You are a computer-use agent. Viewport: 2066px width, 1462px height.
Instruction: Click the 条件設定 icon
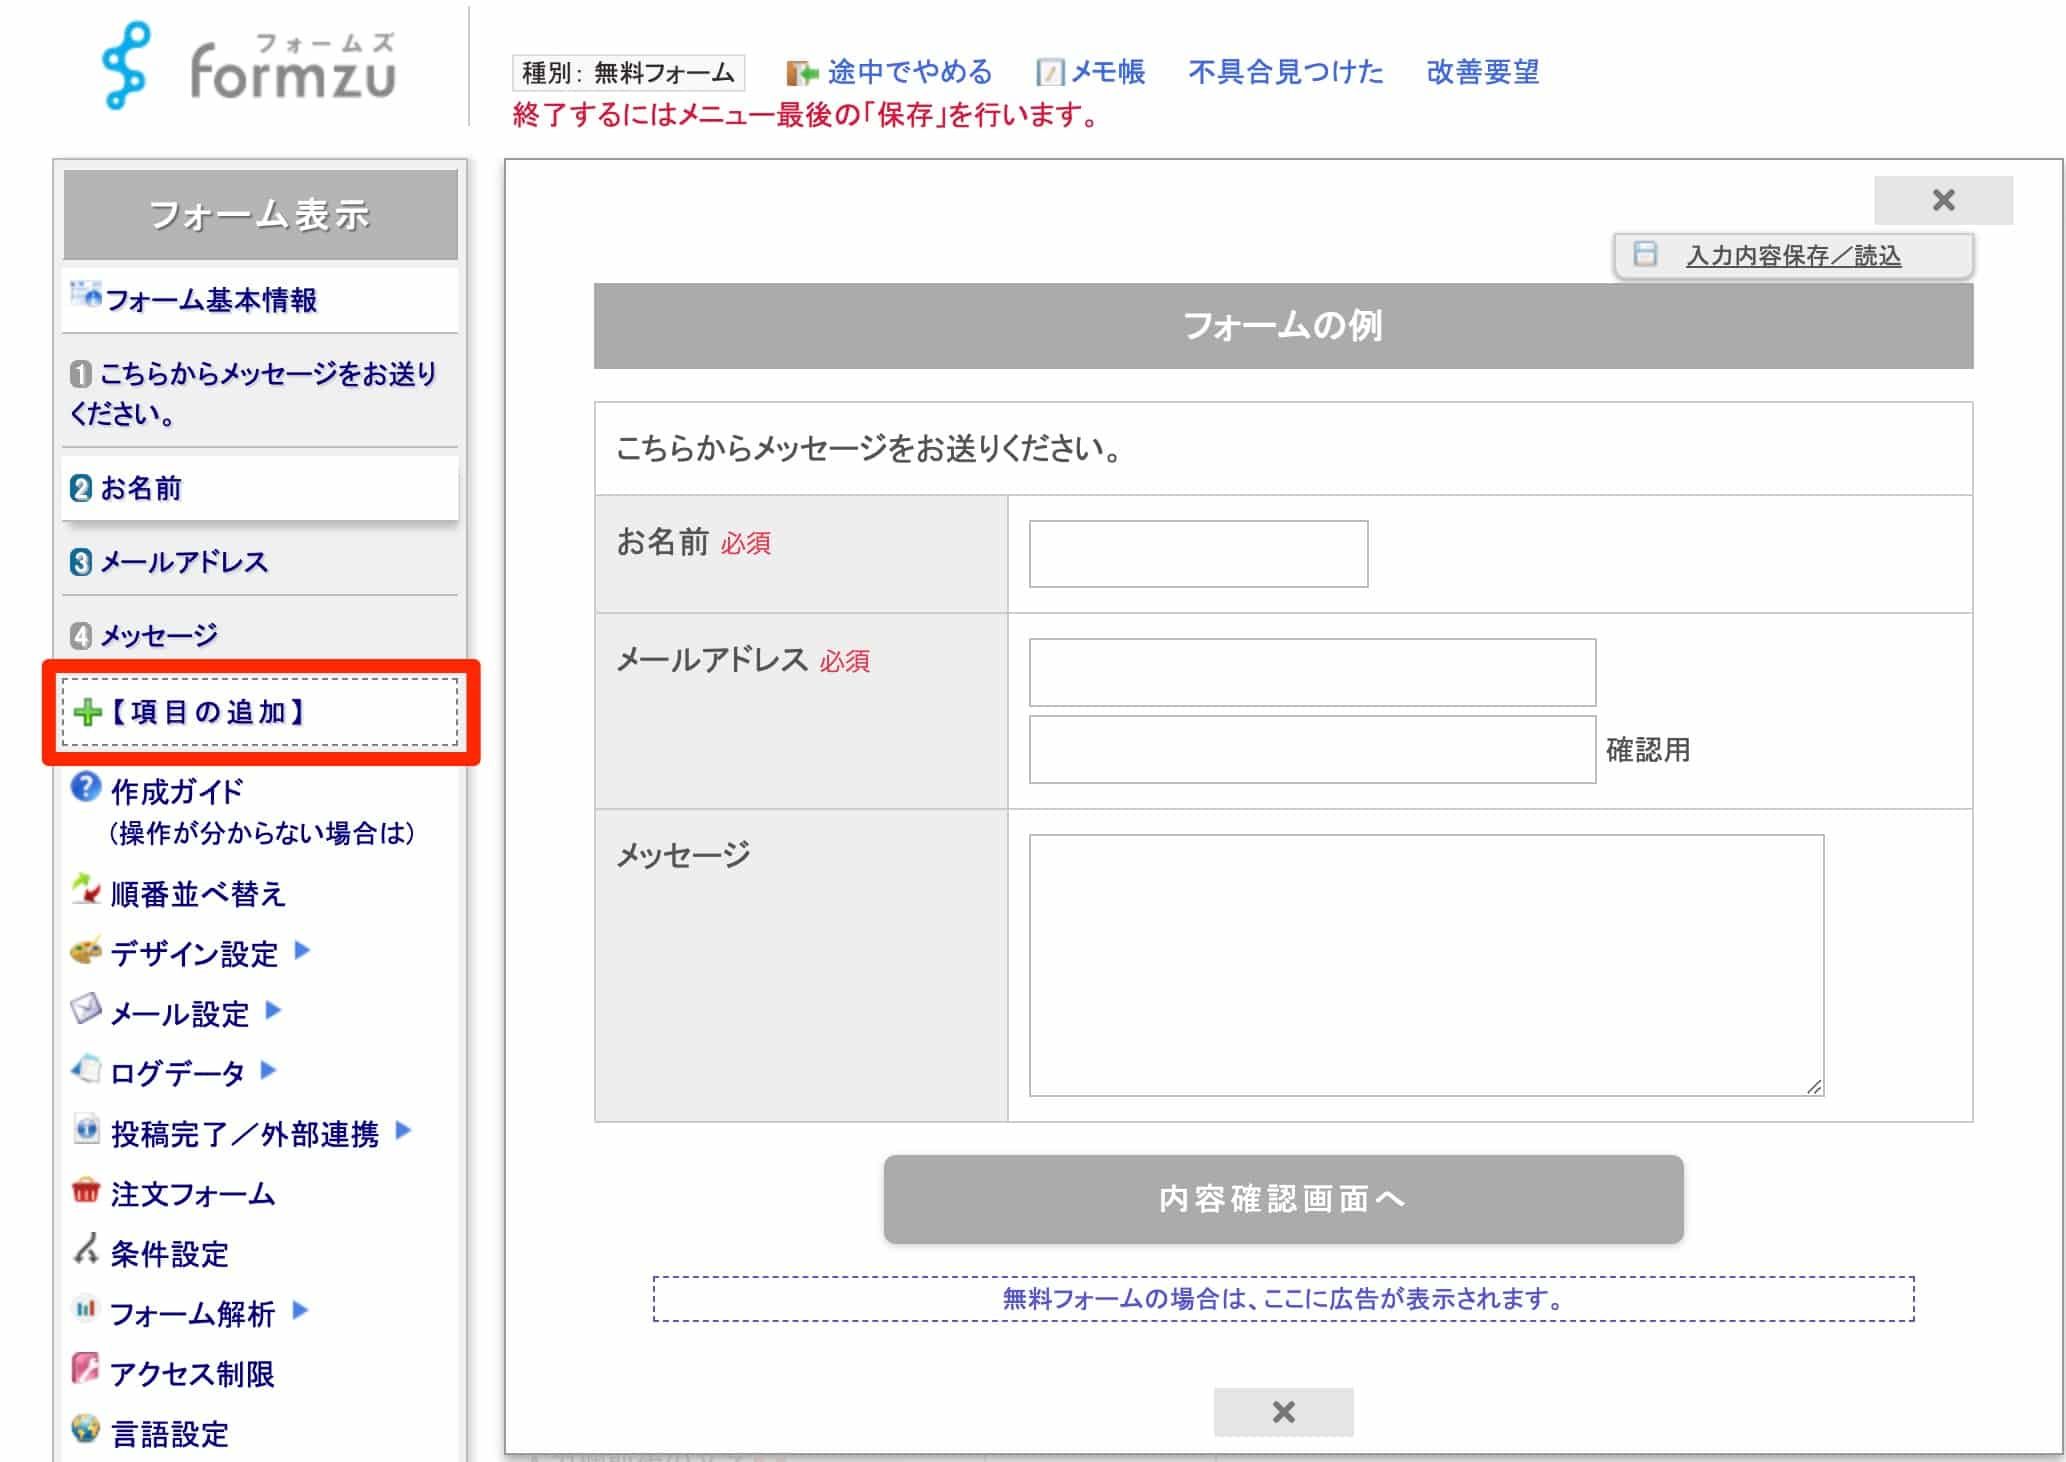pyautogui.click(x=85, y=1252)
